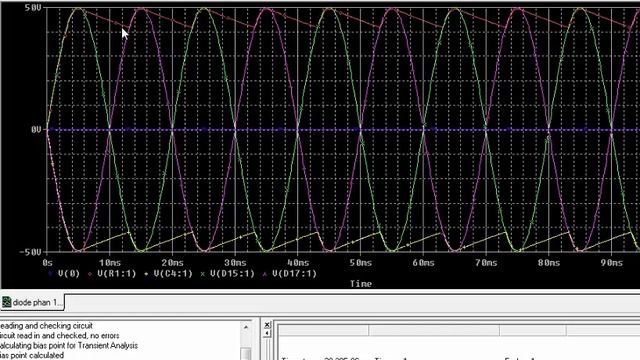Select the V(D15:1) trace legend entry
640x360 pixels.
[232, 273]
